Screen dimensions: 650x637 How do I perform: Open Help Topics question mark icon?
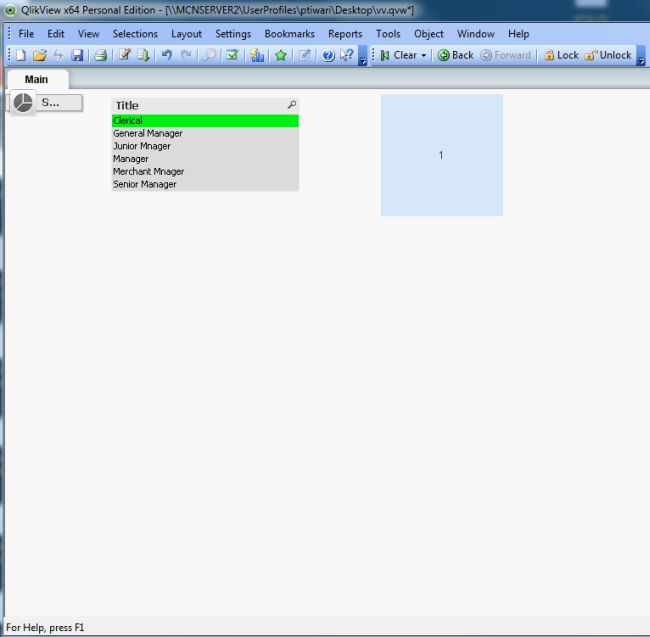click(x=328, y=55)
